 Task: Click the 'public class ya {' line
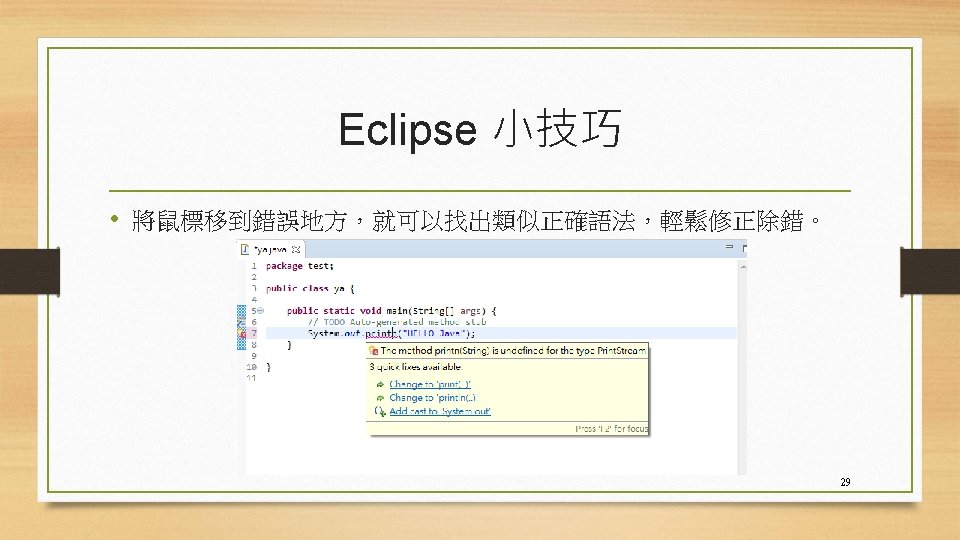(x=310, y=288)
